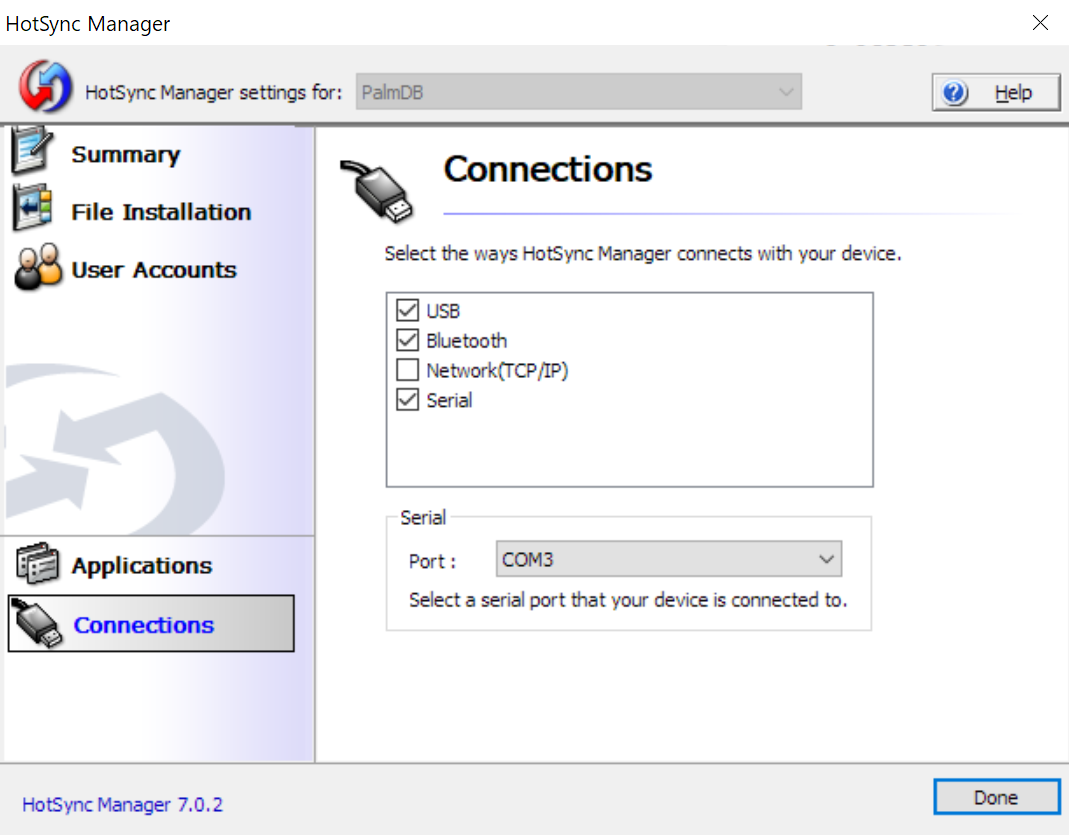Click the Done button
1069x835 pixels.
pyautogui.click(x=996, y=796)
